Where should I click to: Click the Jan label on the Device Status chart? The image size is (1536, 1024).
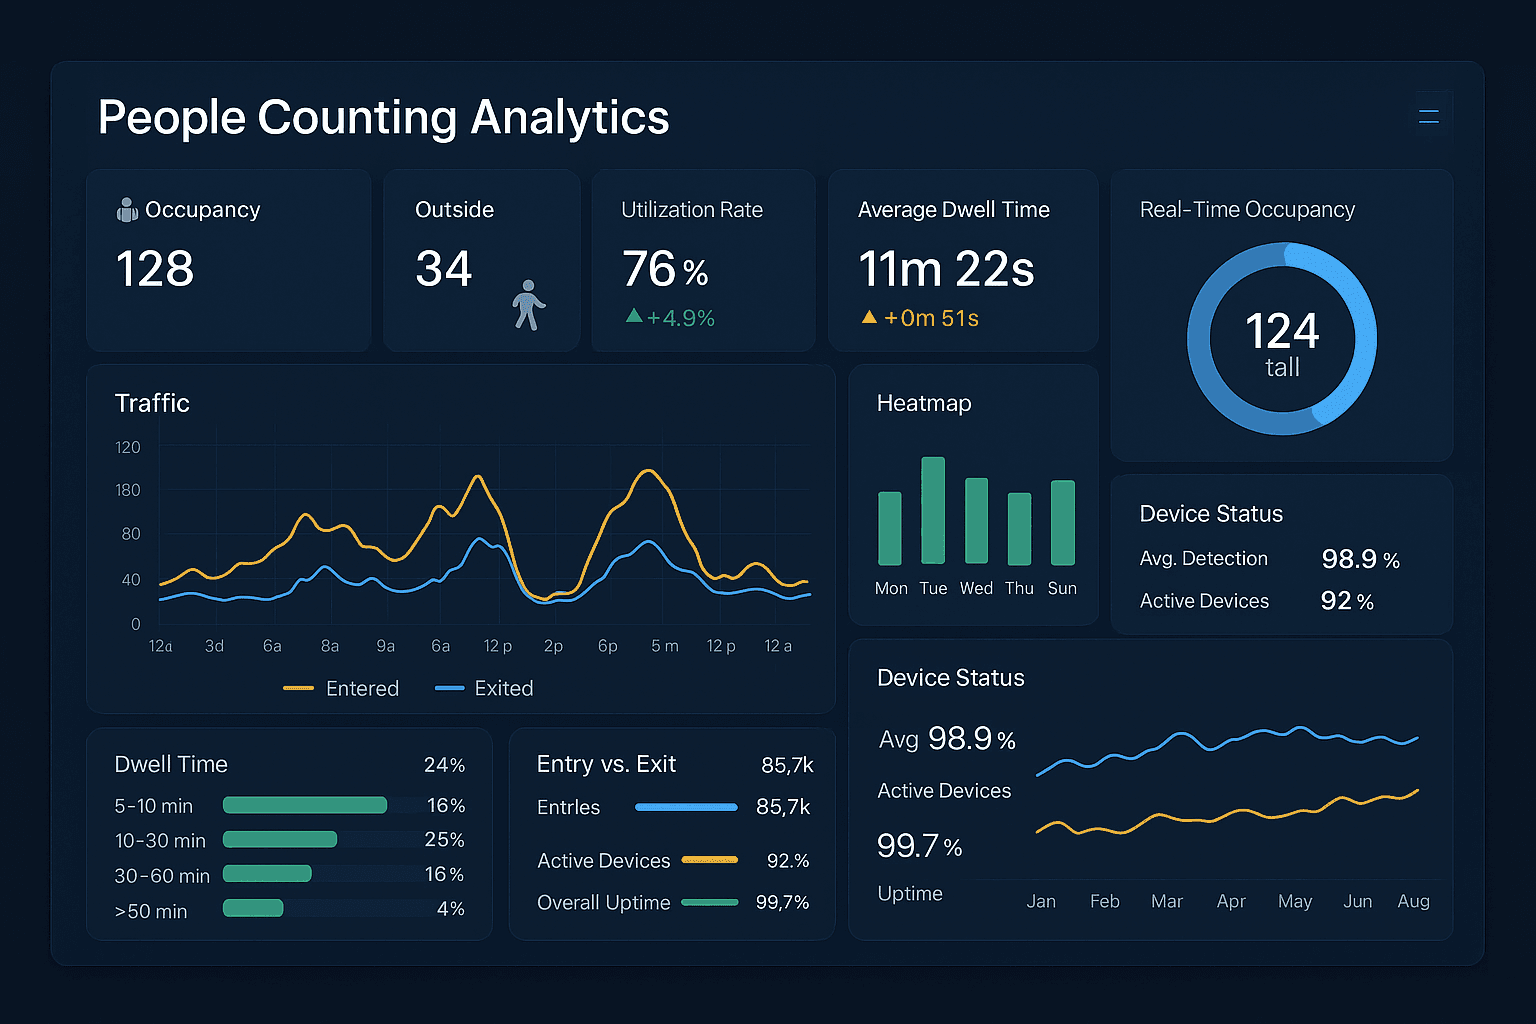click(1041, 901)
